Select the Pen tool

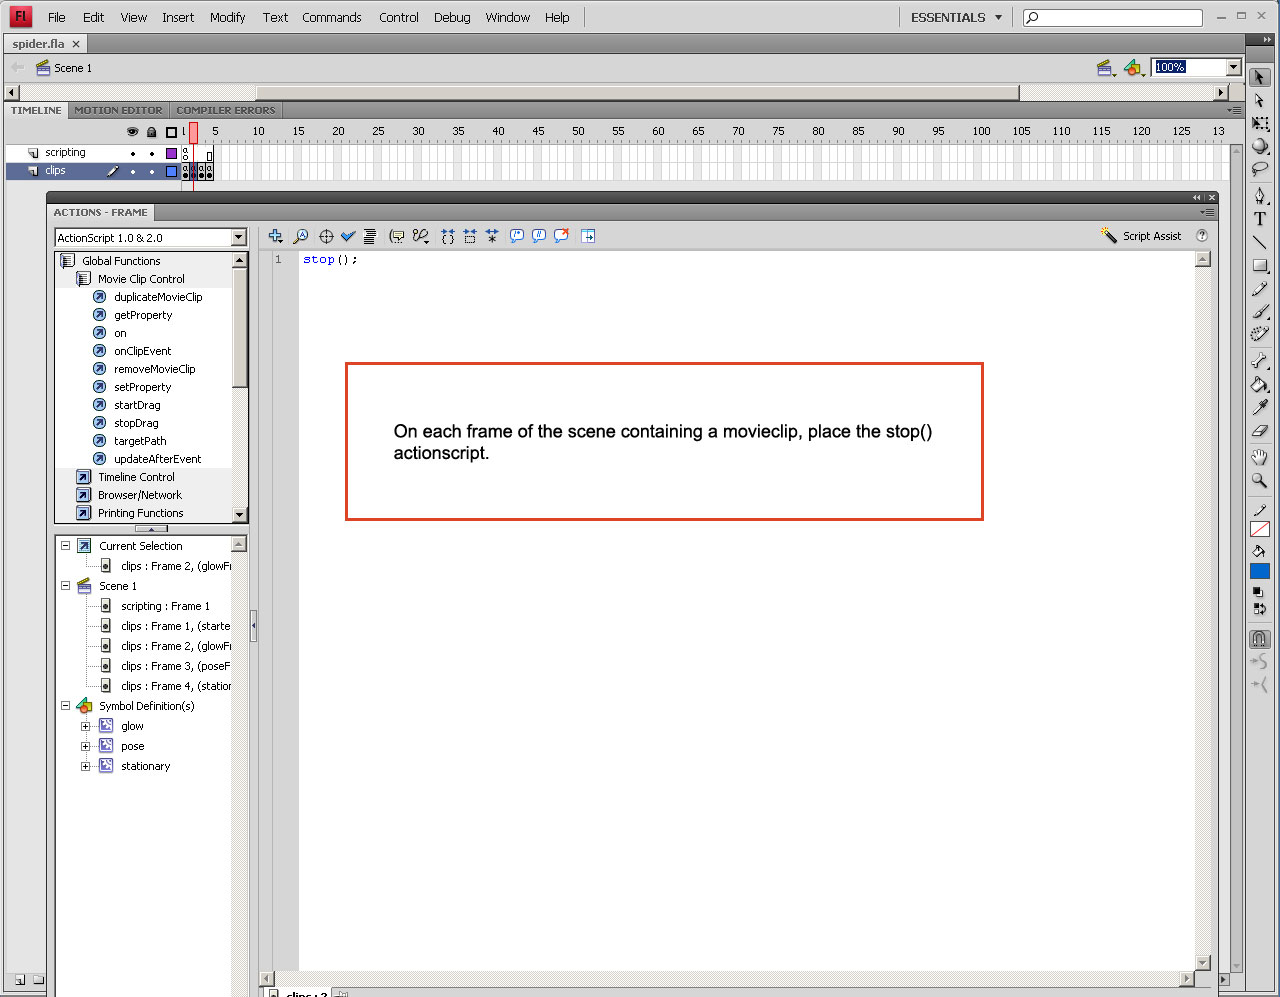pyautogui.click(x=1260, y=196)
